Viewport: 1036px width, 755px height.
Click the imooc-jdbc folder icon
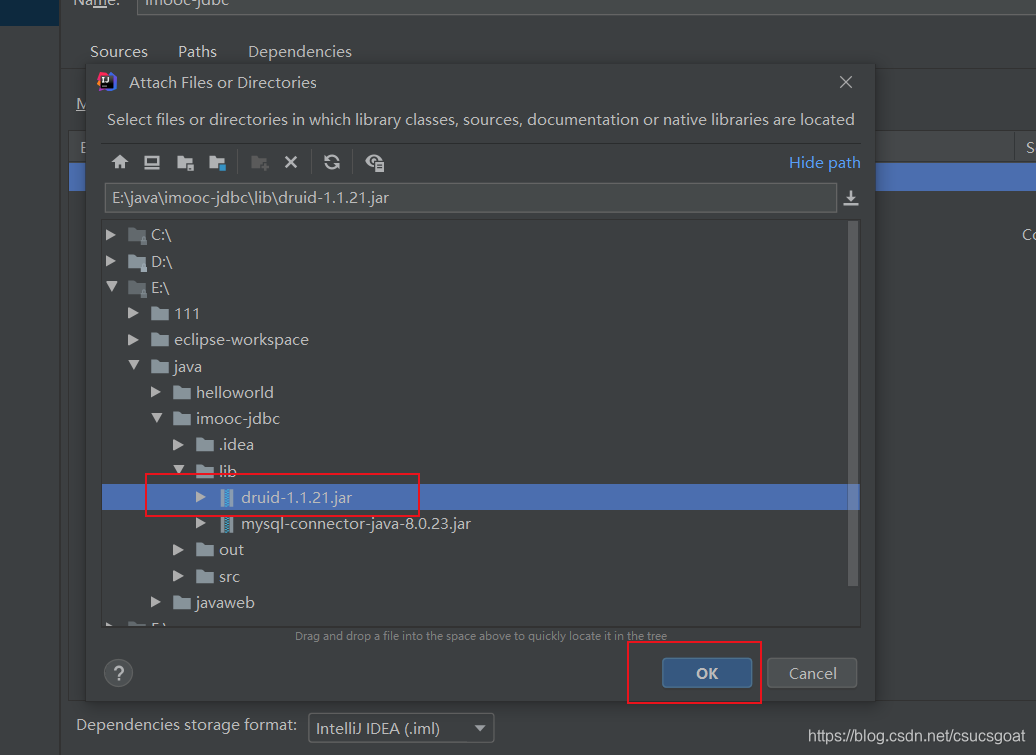coord(182,418)
